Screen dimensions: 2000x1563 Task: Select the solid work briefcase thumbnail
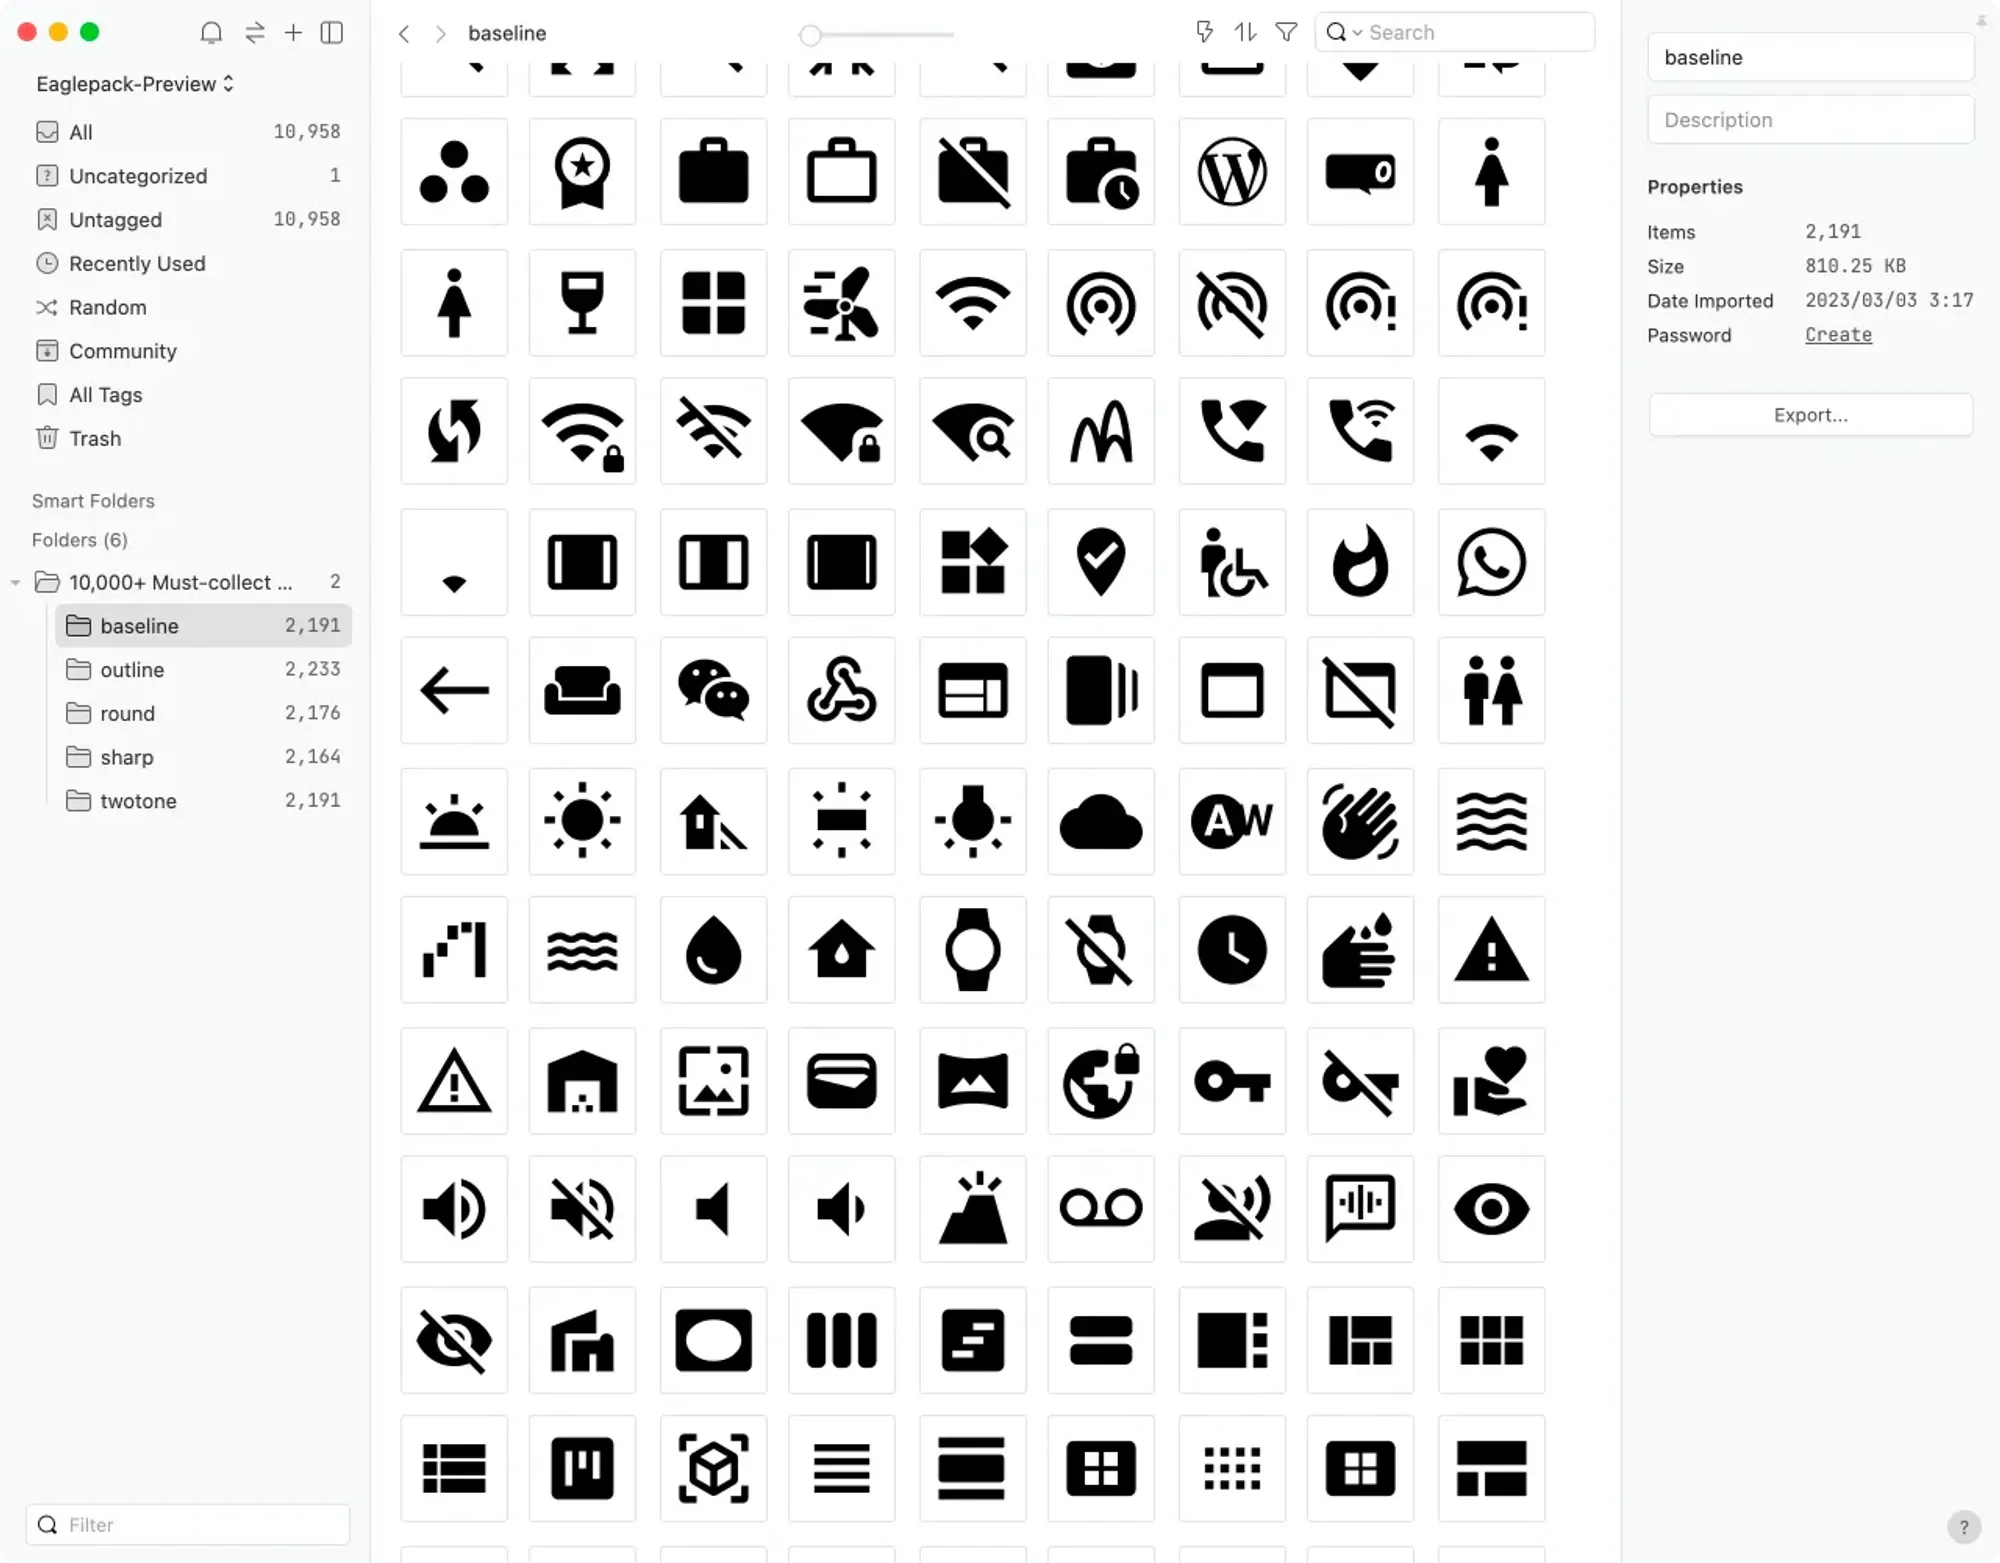point(713,172)
